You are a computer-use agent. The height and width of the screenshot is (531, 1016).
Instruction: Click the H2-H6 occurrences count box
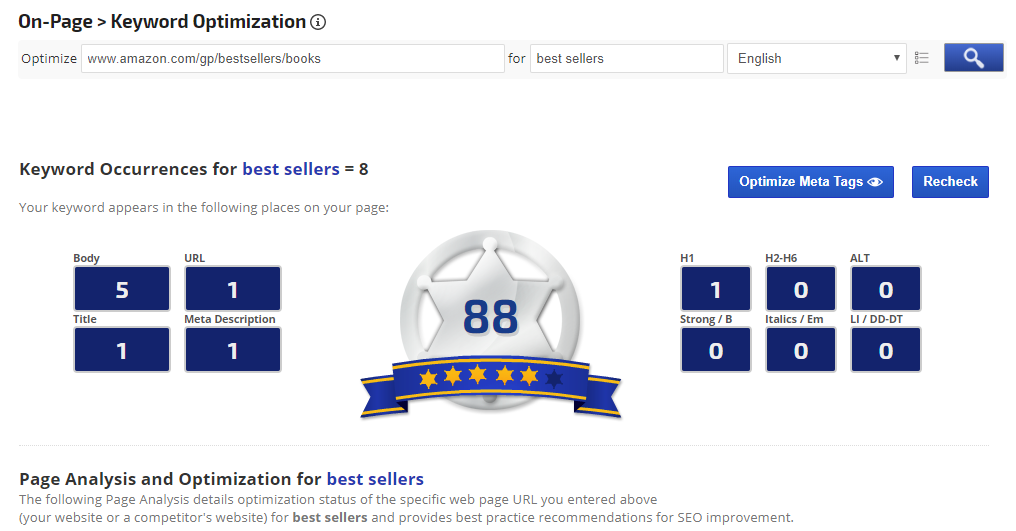[x=800, y=289]
